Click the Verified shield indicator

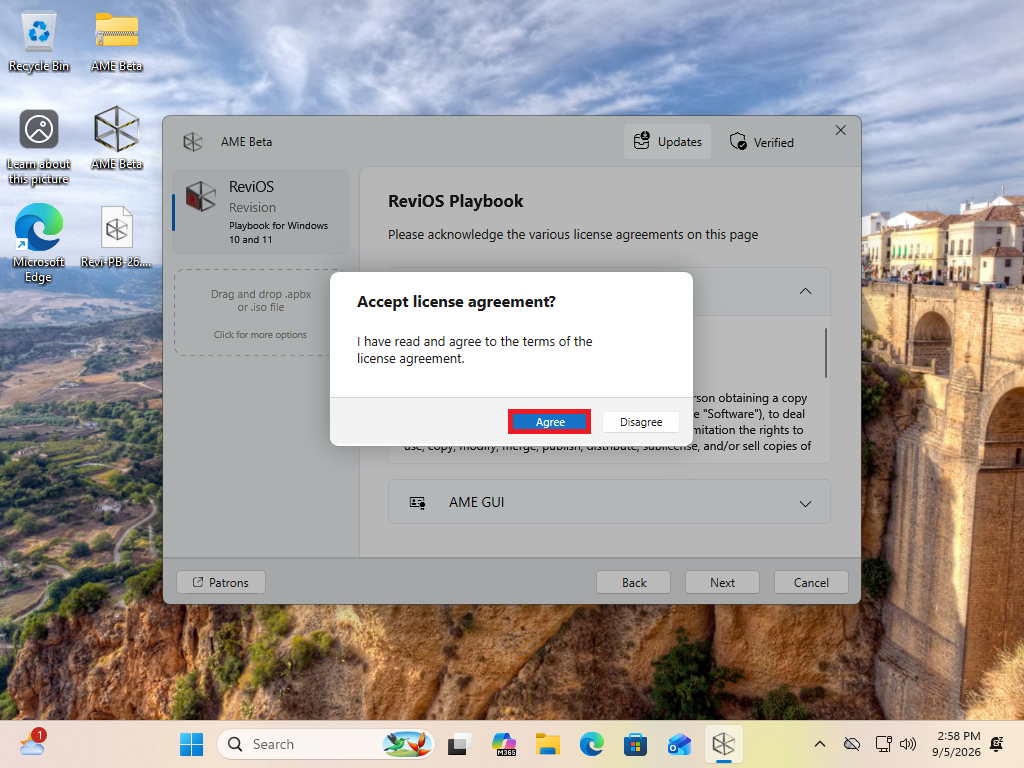coord(761,142)
